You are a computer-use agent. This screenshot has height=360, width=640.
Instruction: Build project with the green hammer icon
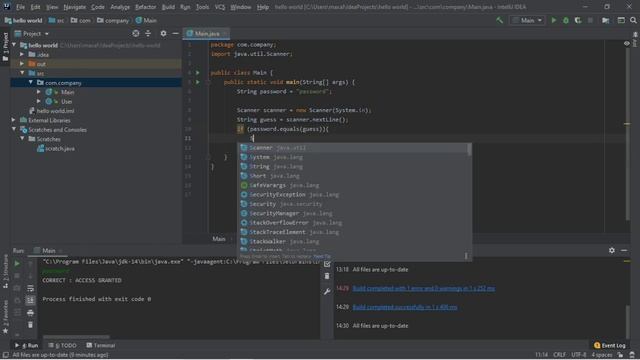point(500,20)
